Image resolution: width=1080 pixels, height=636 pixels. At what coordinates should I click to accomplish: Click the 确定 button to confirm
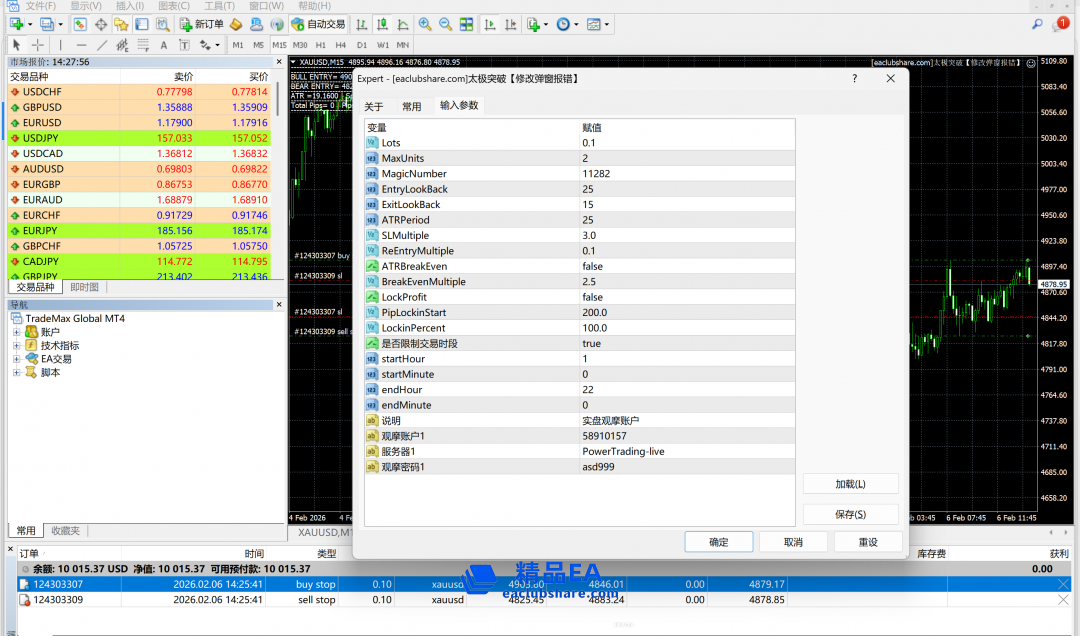click(x=718, y=542)
